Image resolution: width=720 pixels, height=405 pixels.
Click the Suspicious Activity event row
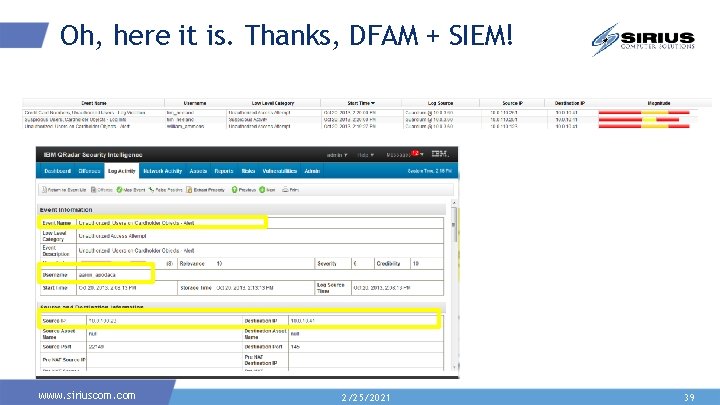[358, 119]
